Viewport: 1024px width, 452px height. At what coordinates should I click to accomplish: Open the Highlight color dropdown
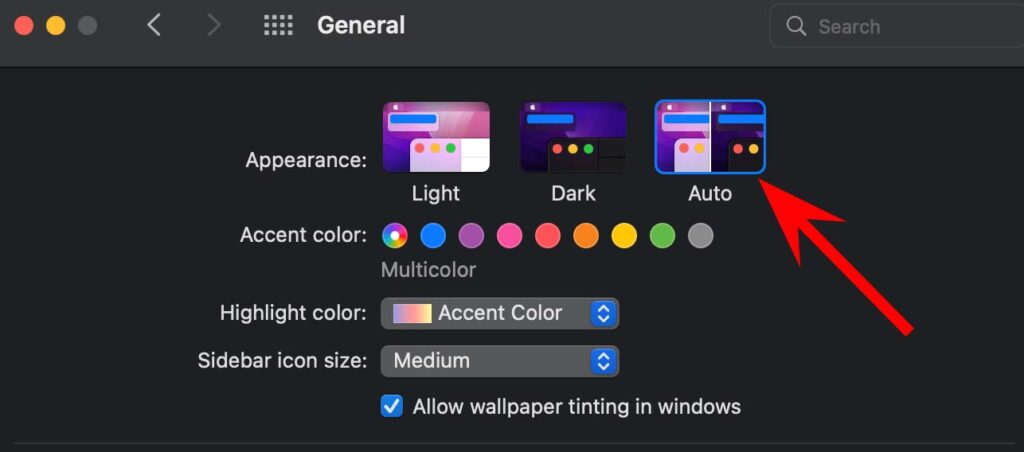point(500,313)
